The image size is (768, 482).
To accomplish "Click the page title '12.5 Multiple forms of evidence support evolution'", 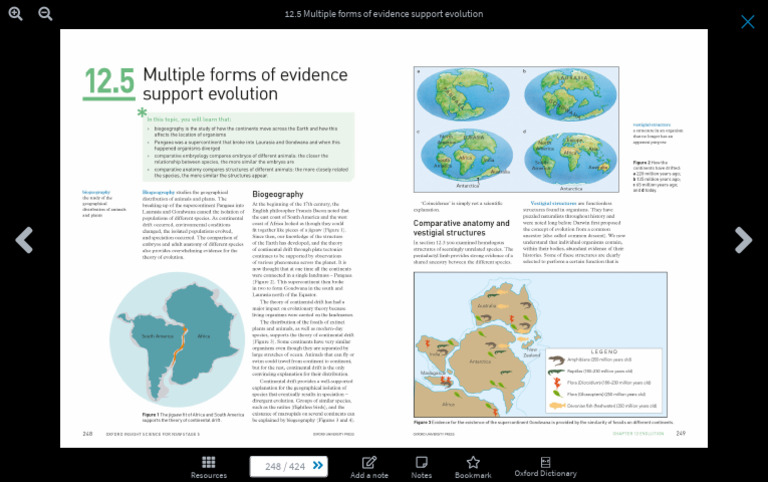I will 384,14.
